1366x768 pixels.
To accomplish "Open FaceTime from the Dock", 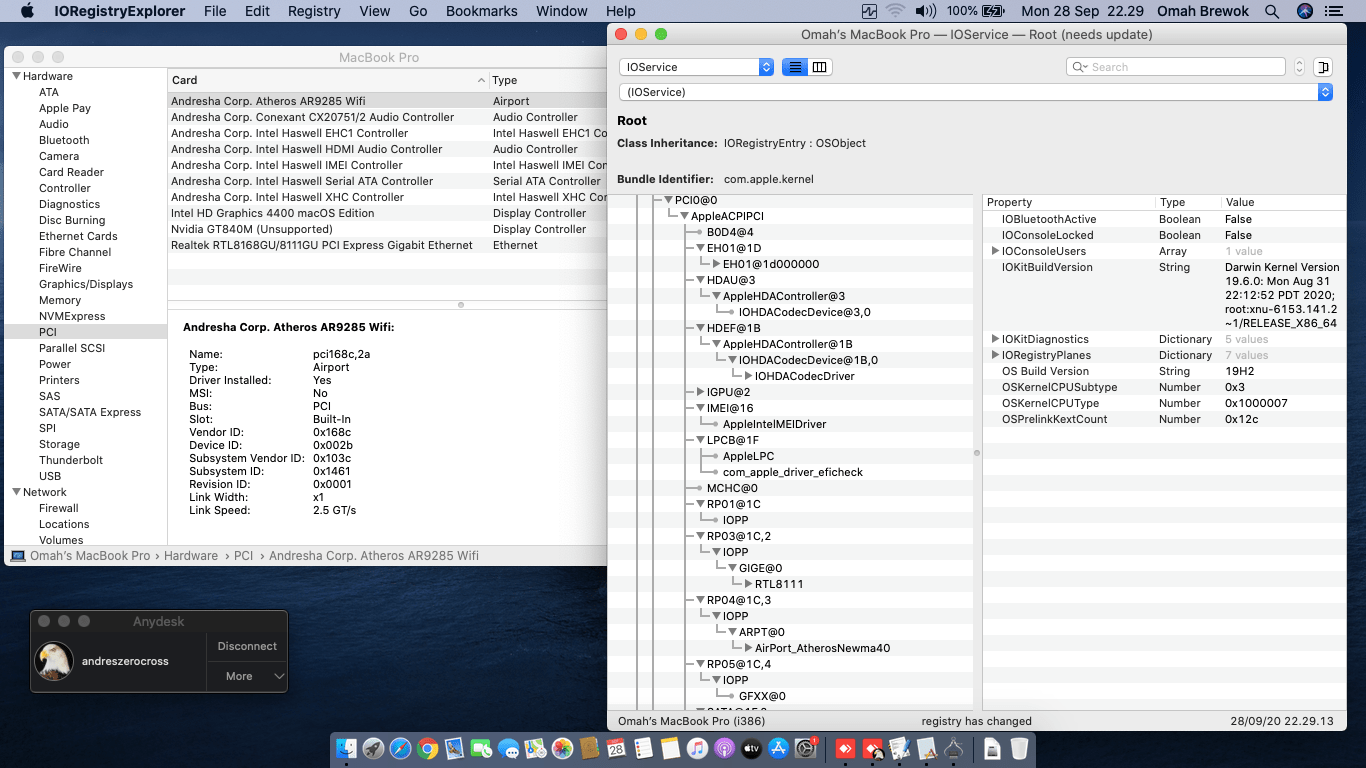I will [x=482, y=748].
